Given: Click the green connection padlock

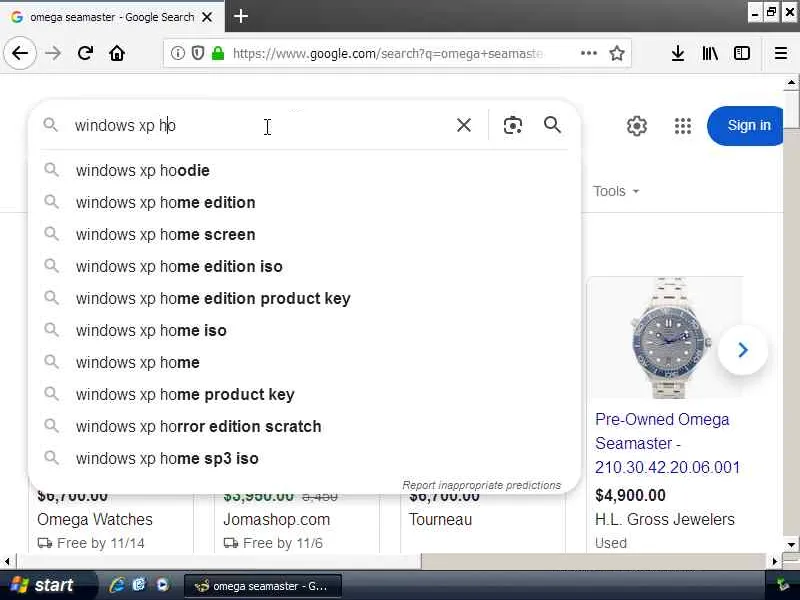Looking at the screenshot, I should tap(218, 53).
